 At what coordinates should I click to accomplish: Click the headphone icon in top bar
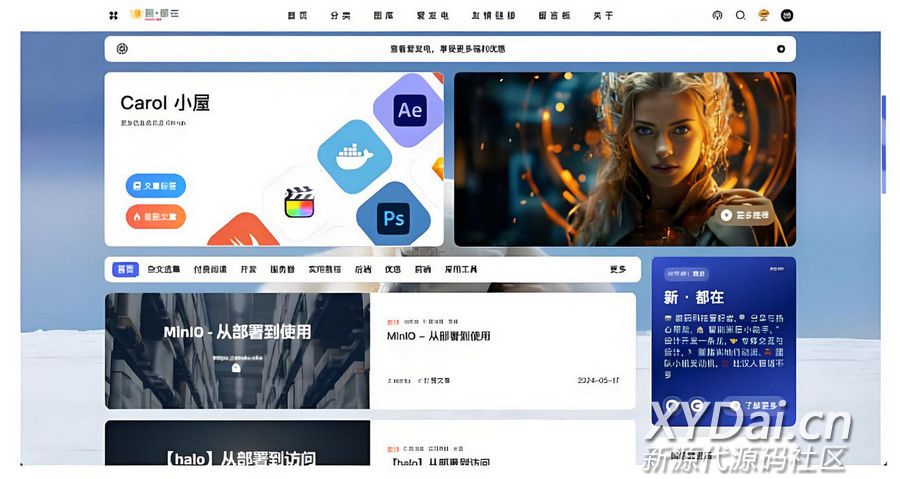point(716,15)
